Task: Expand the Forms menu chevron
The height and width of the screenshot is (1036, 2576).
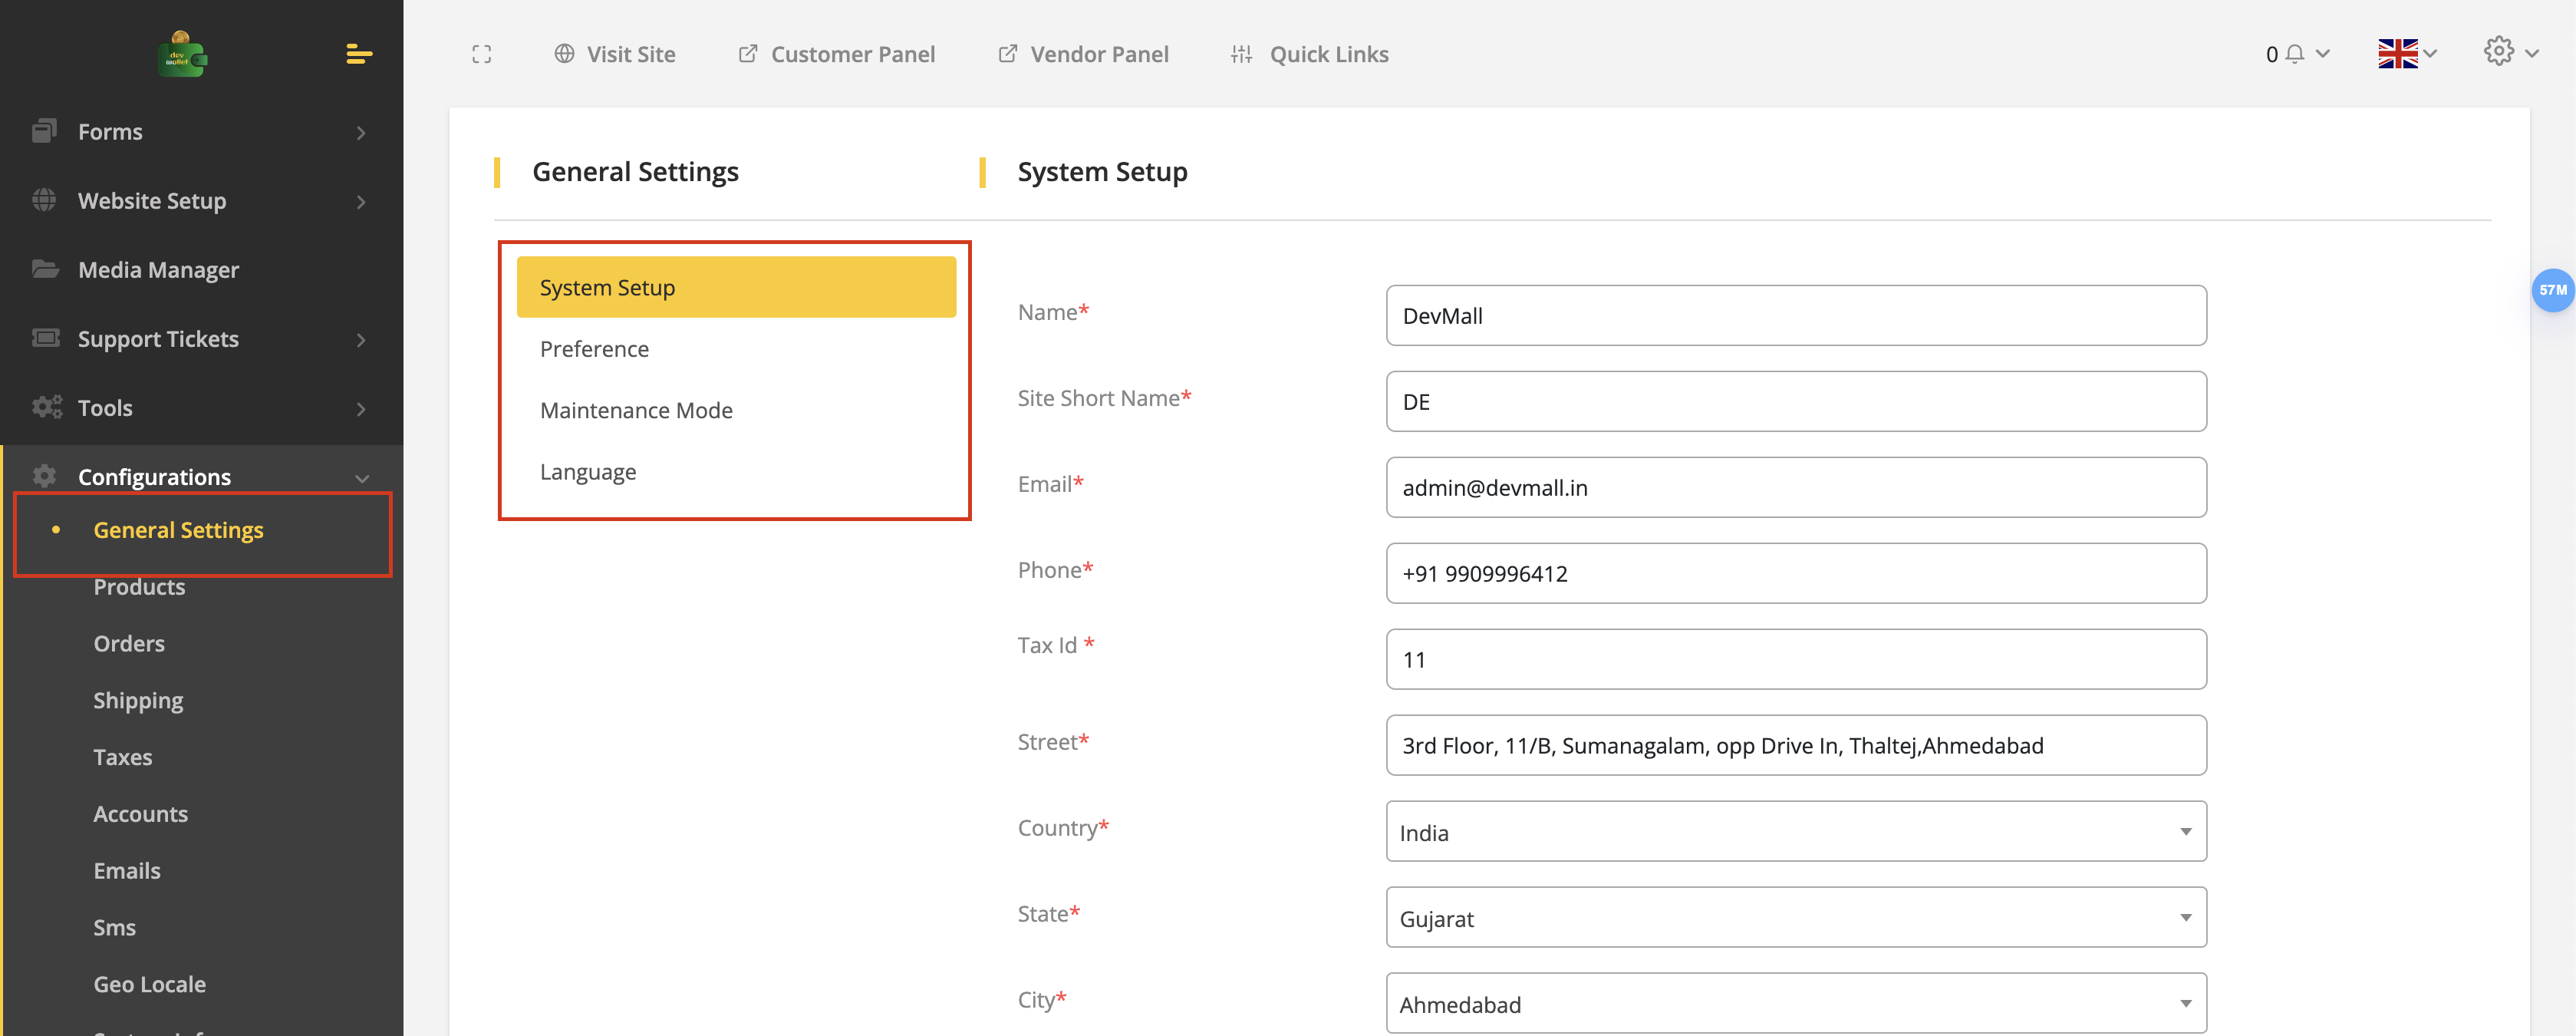Action: coord(361,132)
